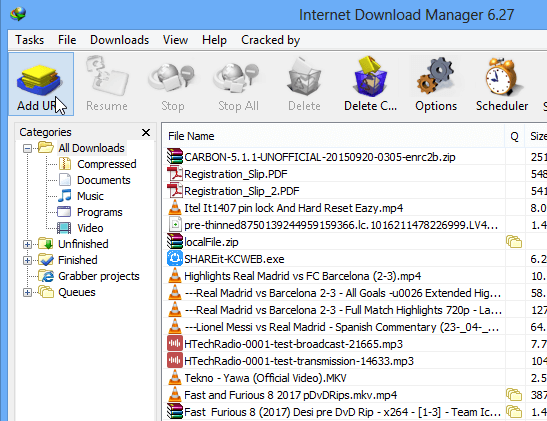Select the Compressed category

pos(107,164)
